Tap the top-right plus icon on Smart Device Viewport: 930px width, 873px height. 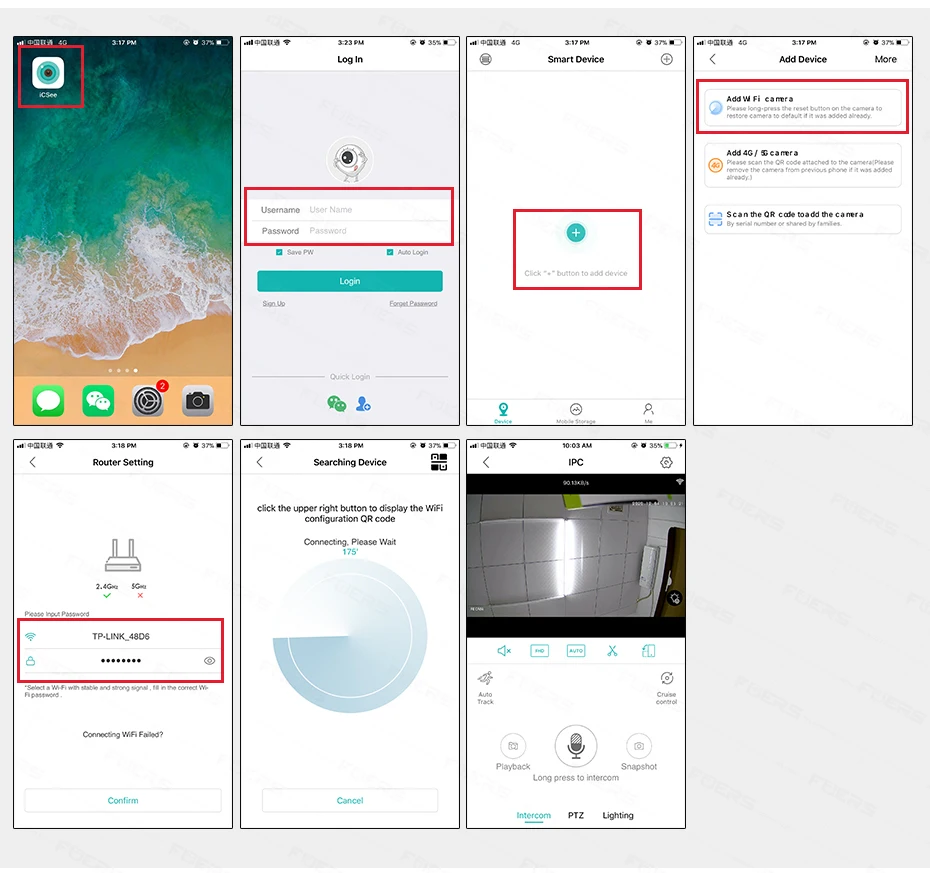[667, 59]
